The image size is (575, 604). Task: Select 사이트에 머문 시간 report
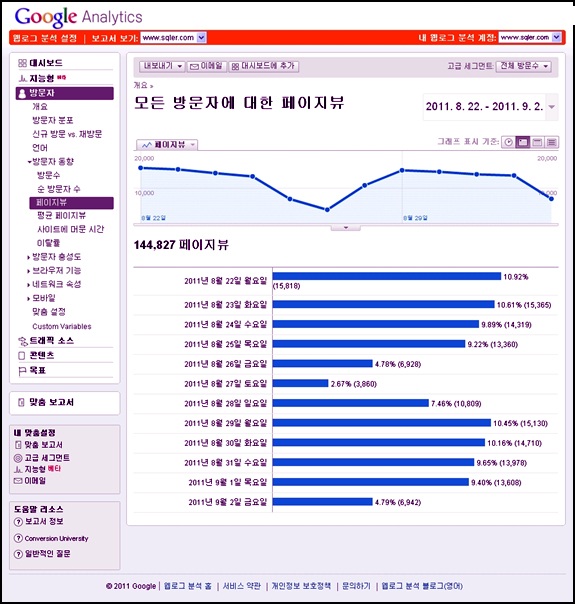pyautogui.click(x=70, y=230)
